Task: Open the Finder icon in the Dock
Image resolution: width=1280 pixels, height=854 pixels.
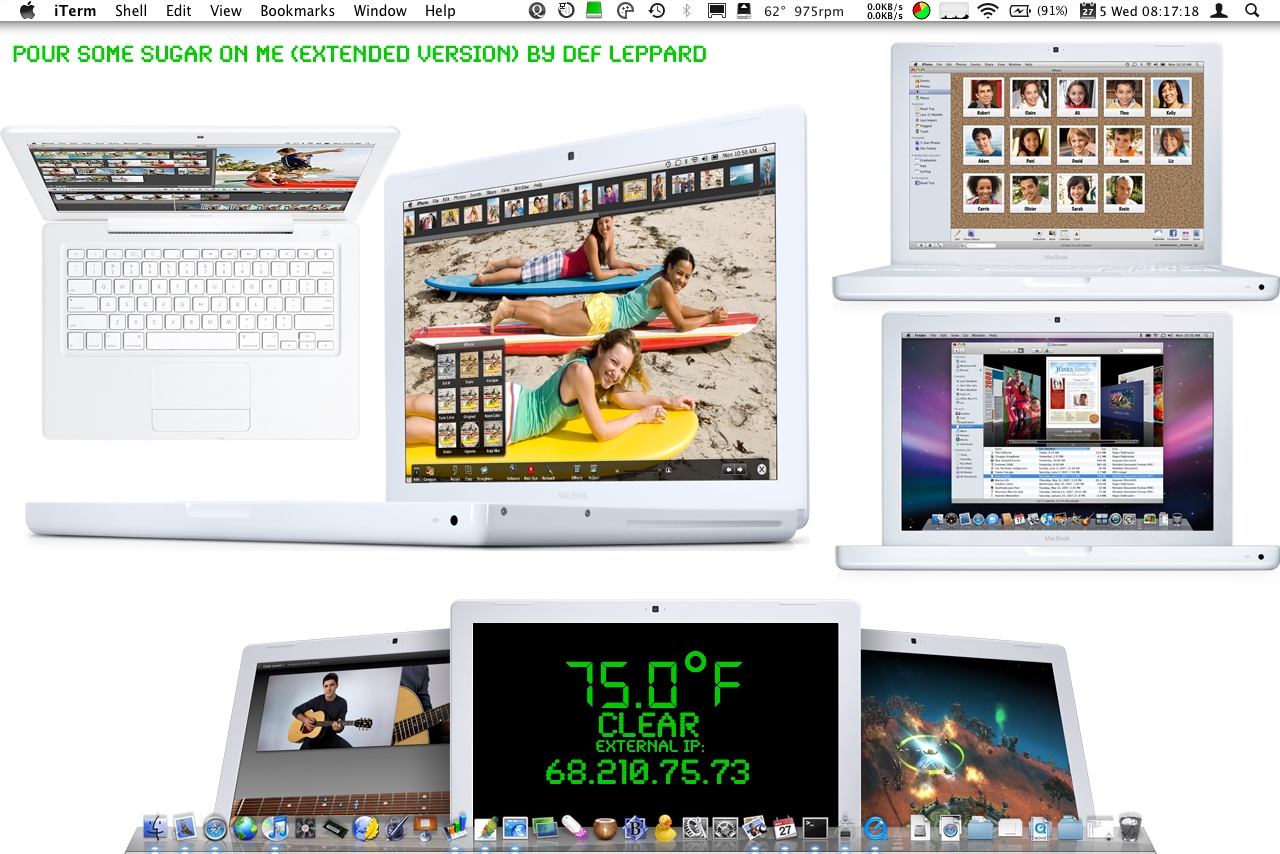Action: click(155, 827)
